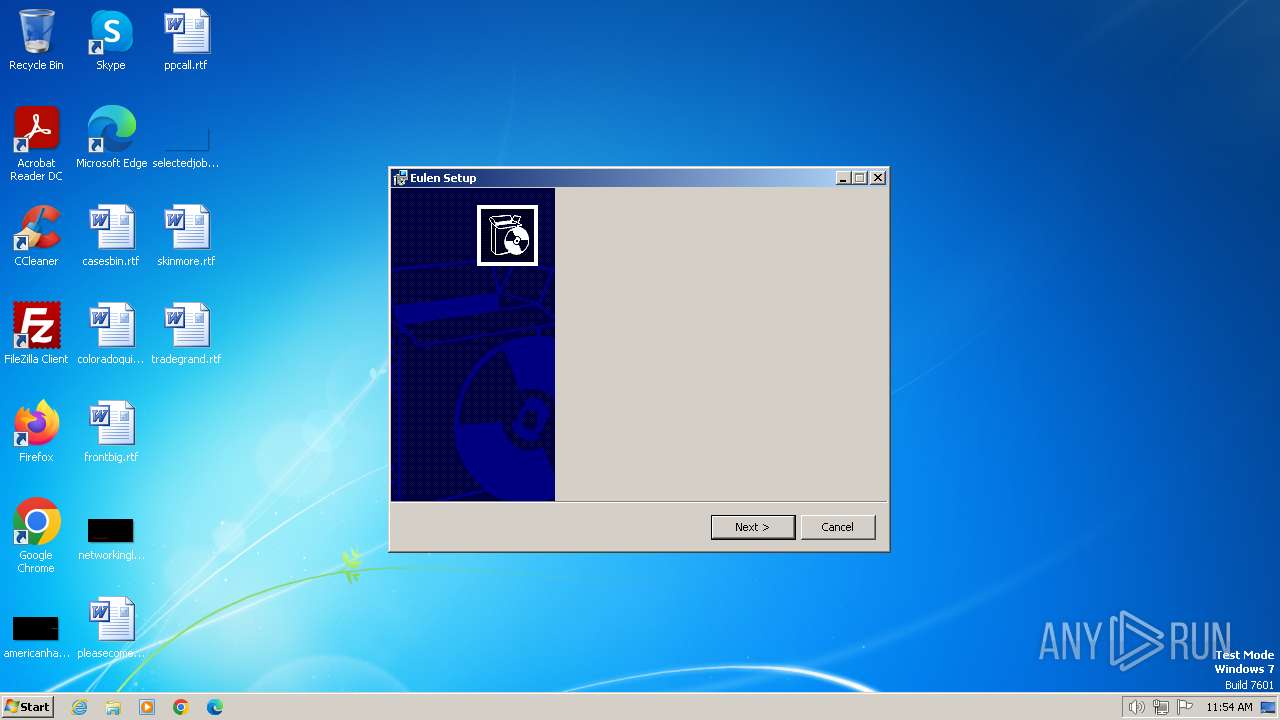This screenshot has width=1280, height=720.
Task: Launch Google Chrome desktop shortcut
Action: [36, 536]
